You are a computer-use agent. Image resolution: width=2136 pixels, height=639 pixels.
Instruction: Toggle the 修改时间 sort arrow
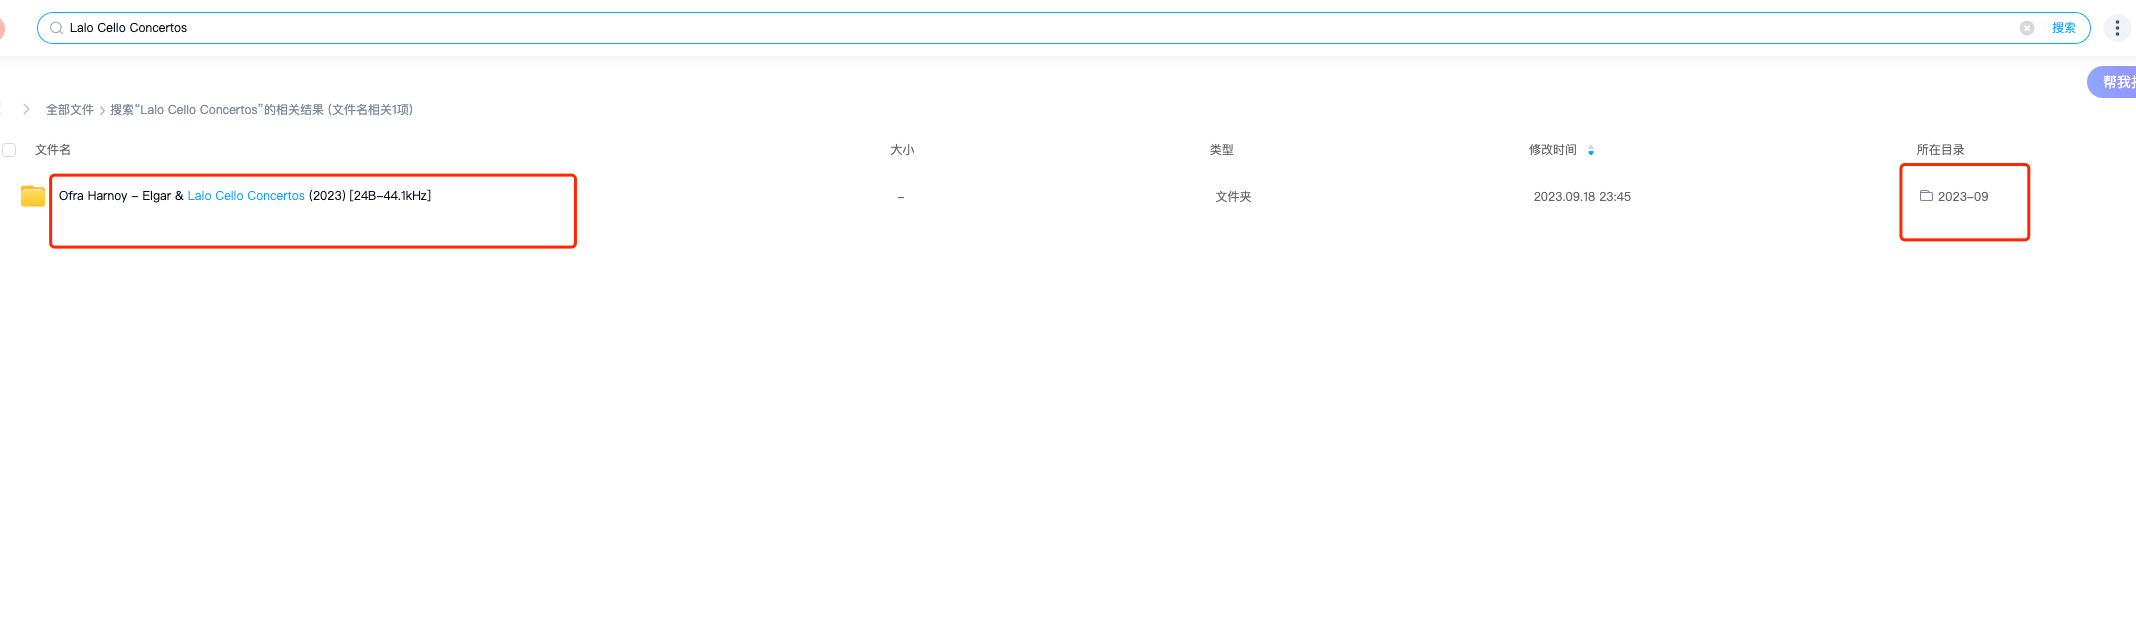coord(1591,151)
